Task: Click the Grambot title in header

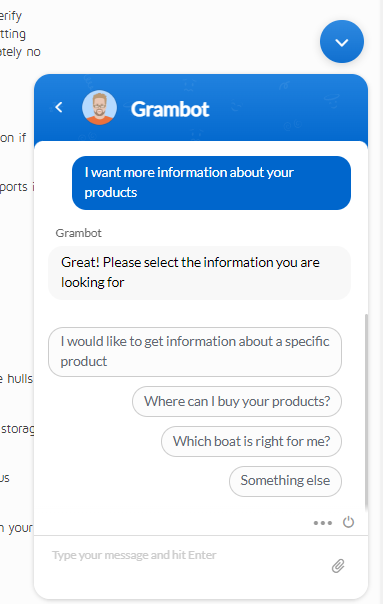Action: [170, 109]
